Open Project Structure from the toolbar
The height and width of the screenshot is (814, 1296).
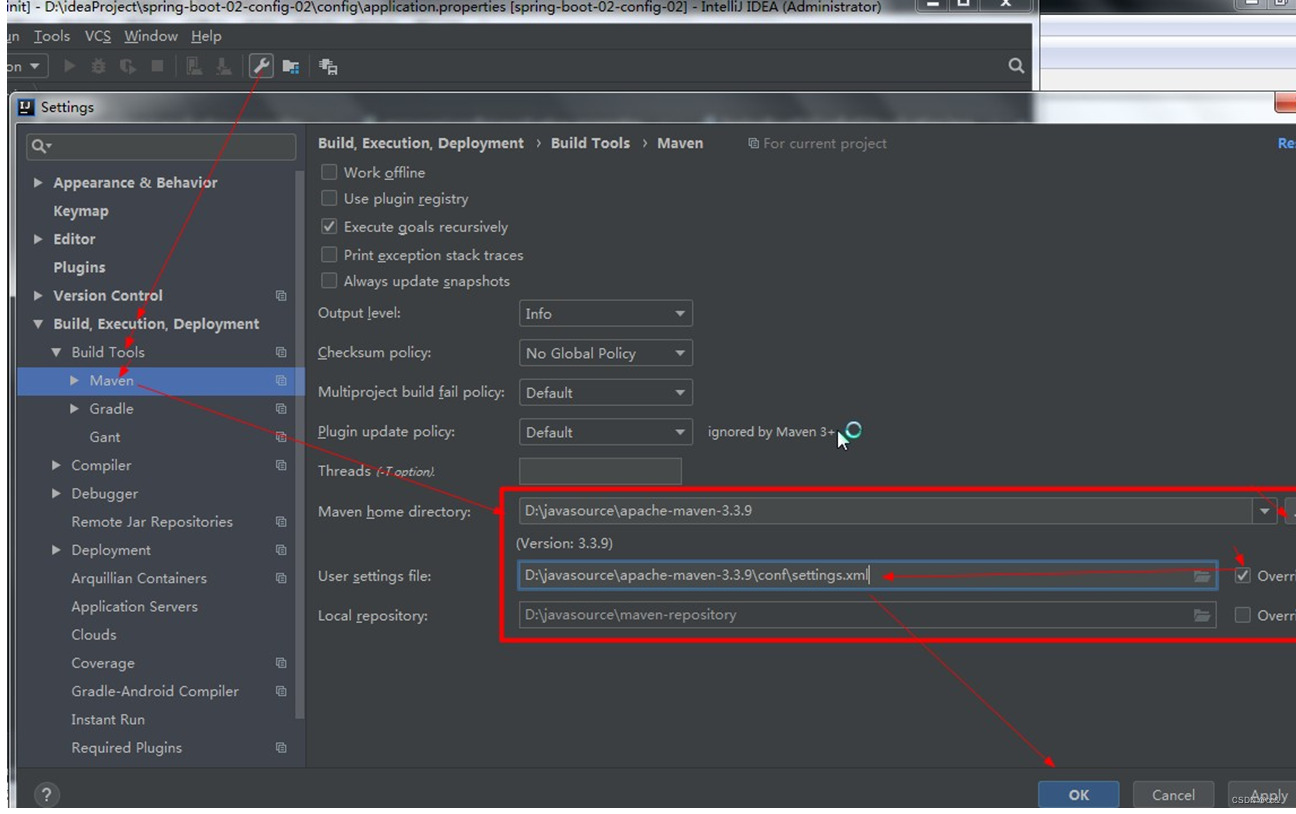click(290, 68)
